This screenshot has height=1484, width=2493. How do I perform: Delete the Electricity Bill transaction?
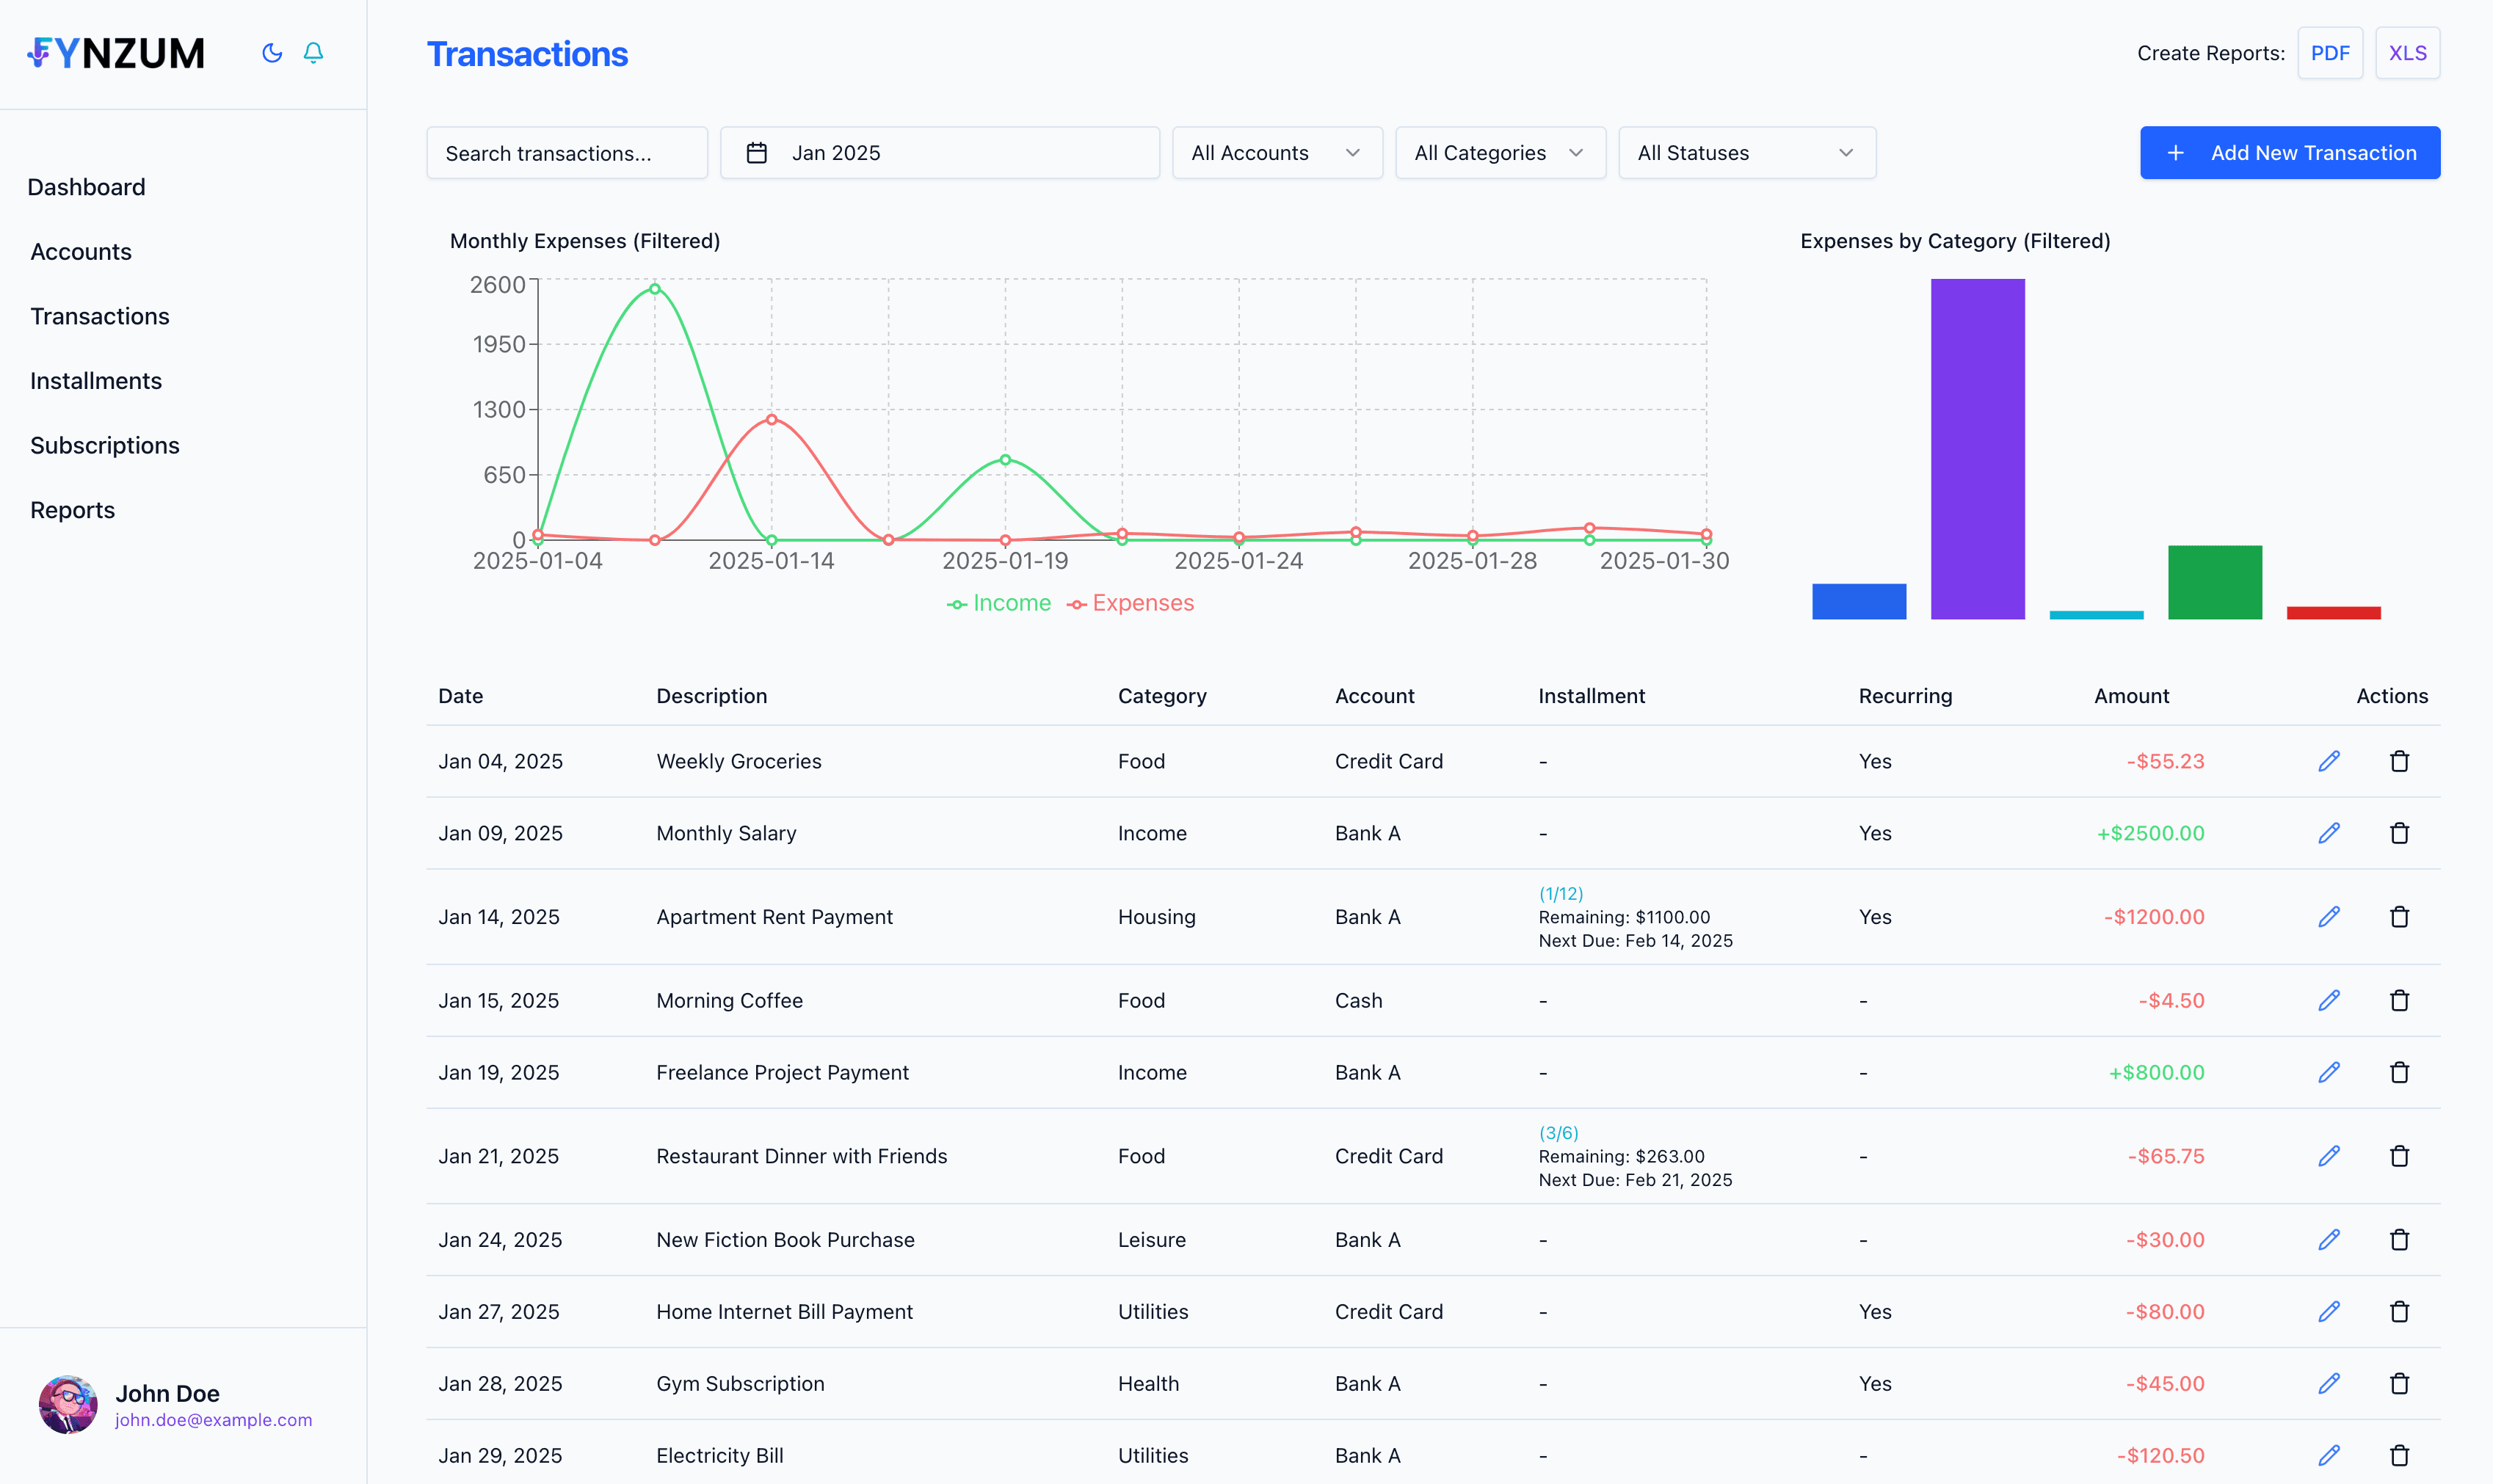(x=2399, y=1455)
